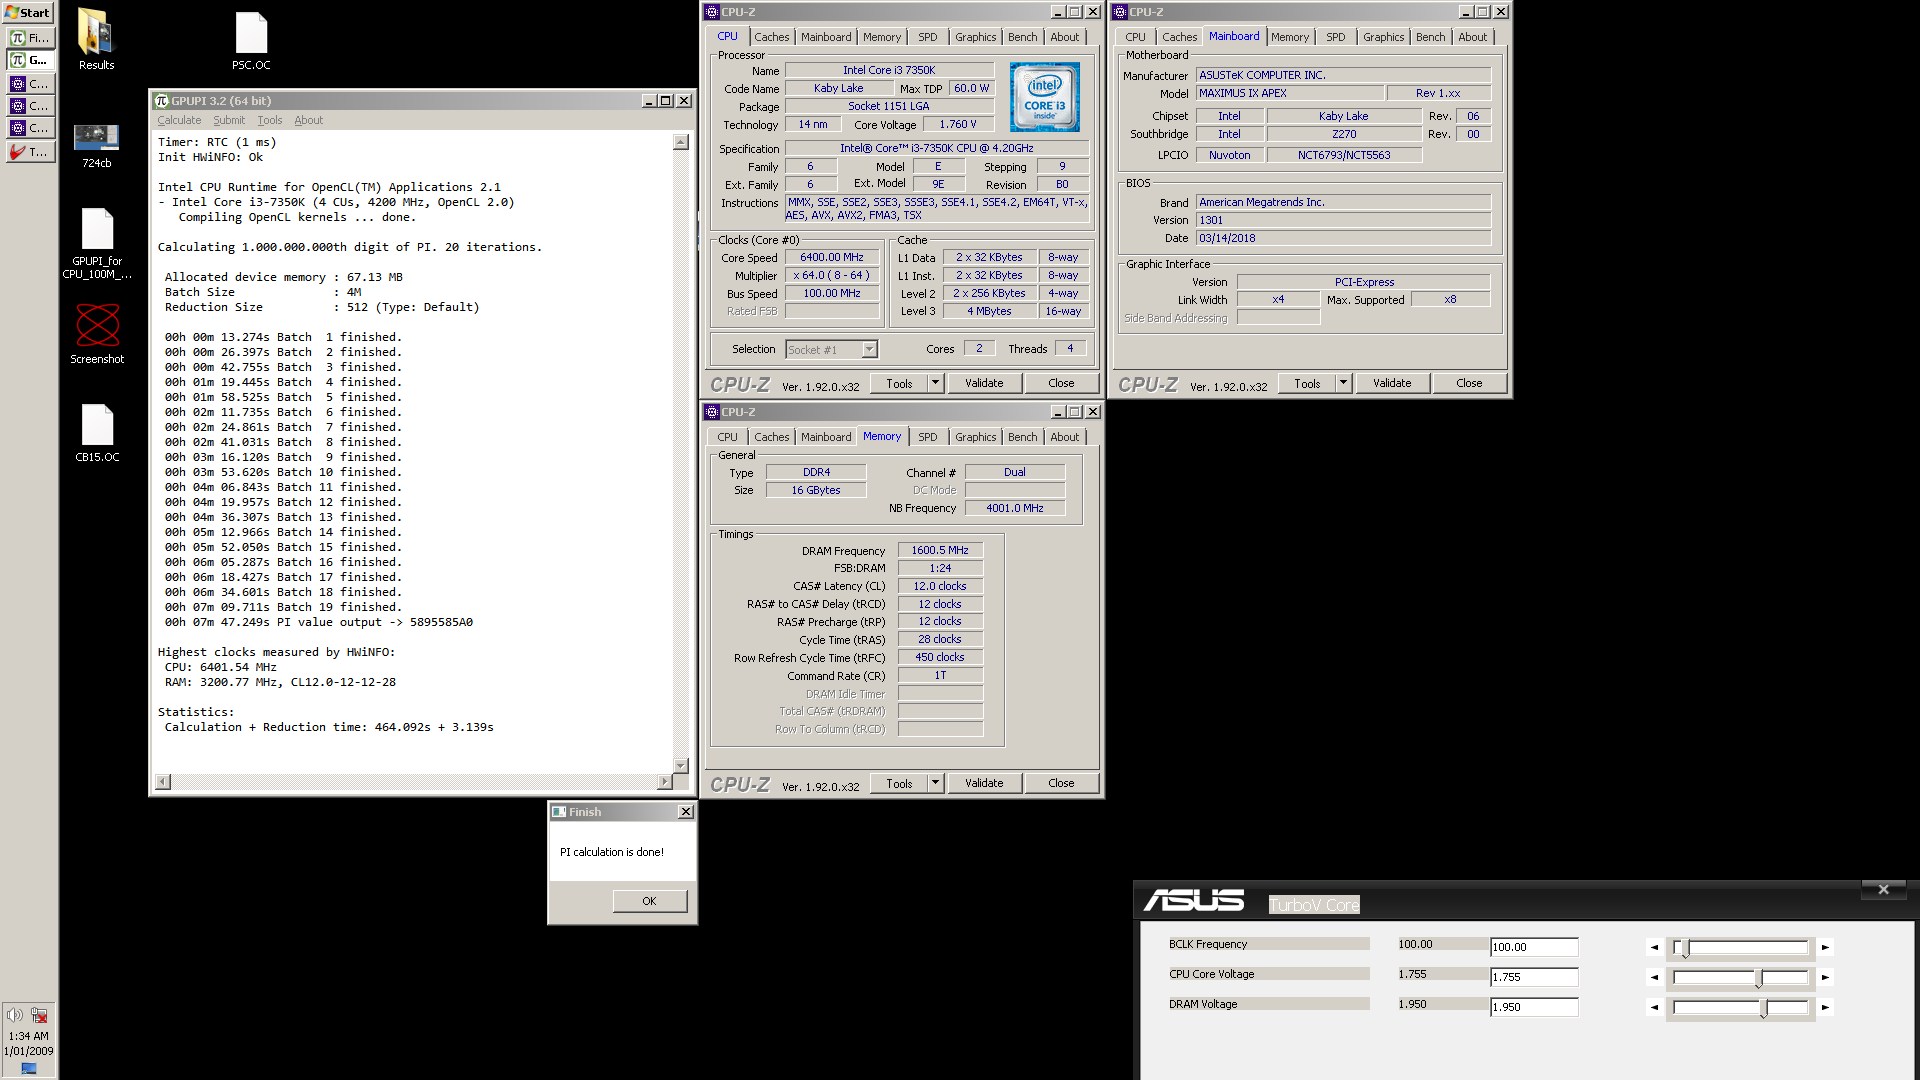Image resolution: width=1920 pixels, height=1080 pixels.
Task: Select the TurboV 'T...' taskbar item
Action: [30, 152]
